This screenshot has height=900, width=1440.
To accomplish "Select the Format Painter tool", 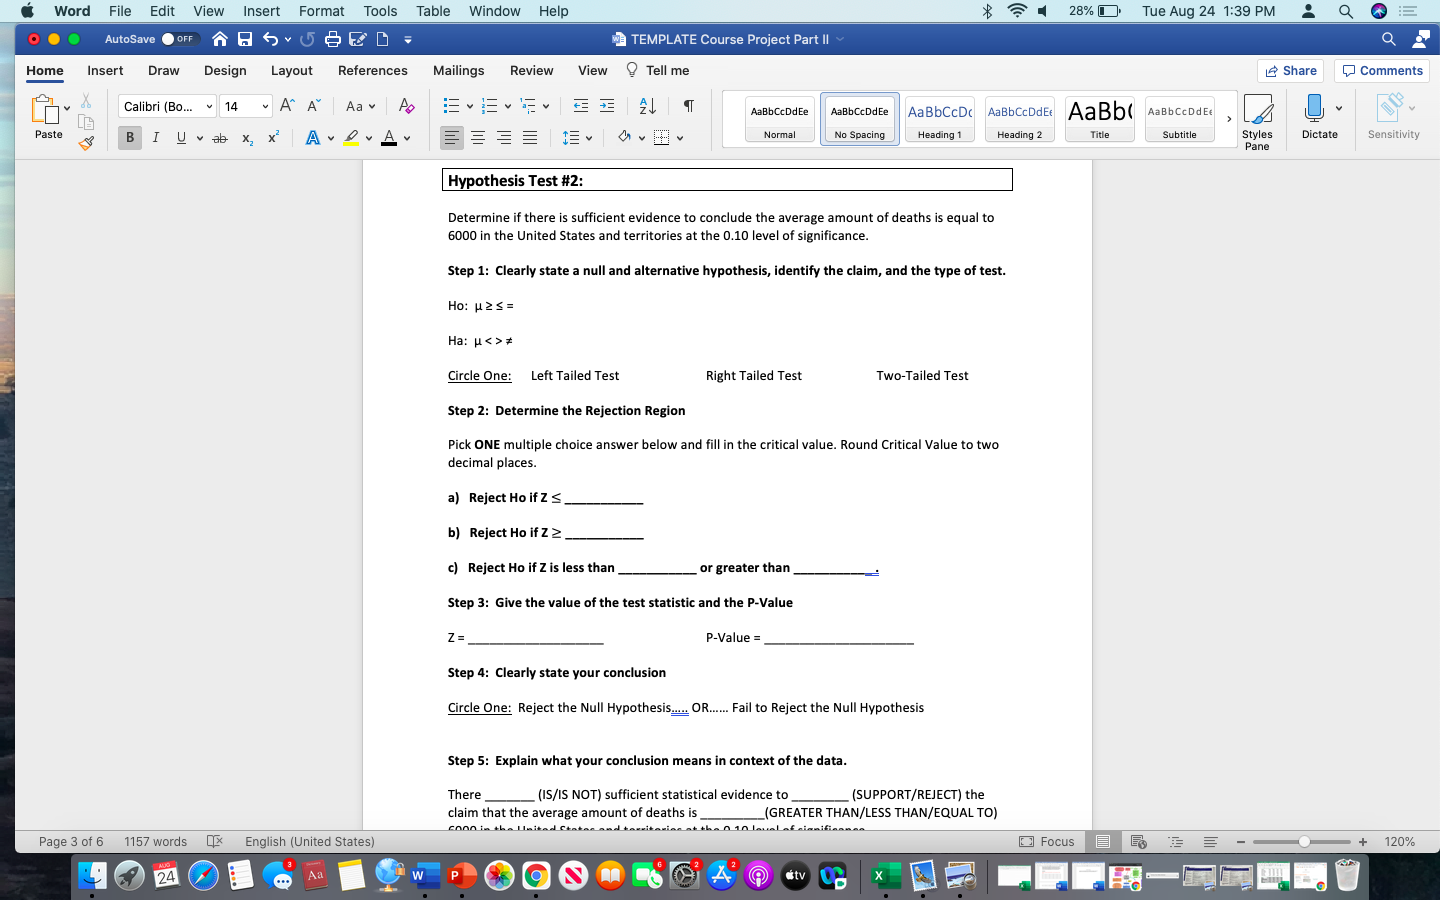I will 86,142.
